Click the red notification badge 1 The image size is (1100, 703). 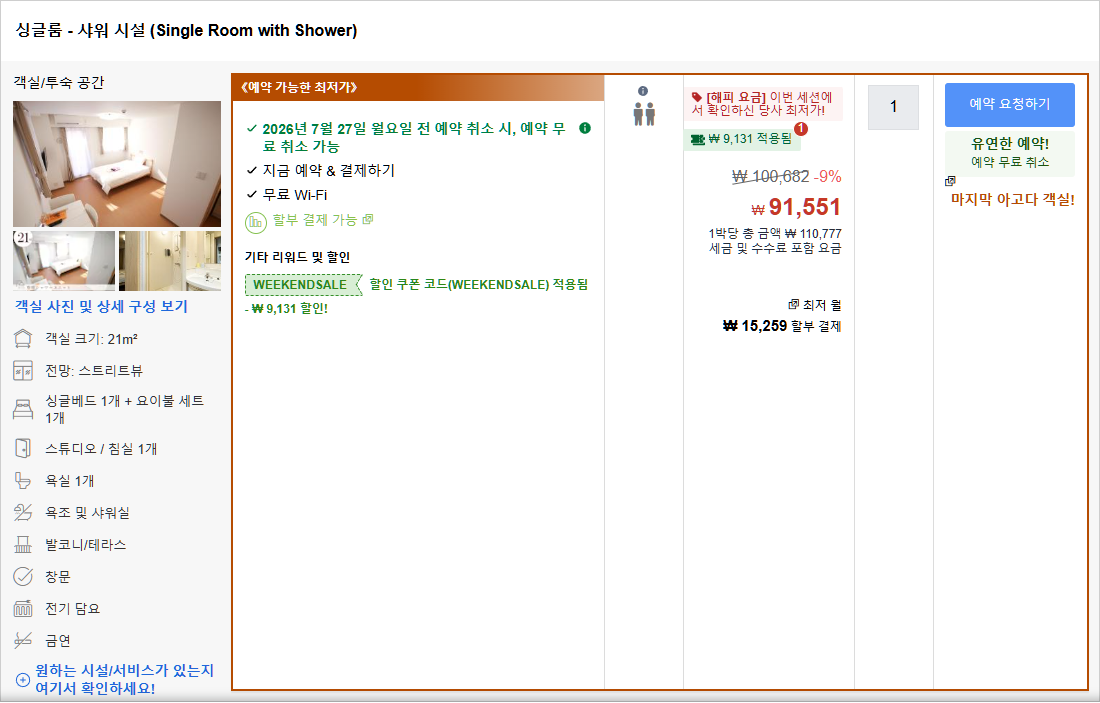(x=801, y=129)
